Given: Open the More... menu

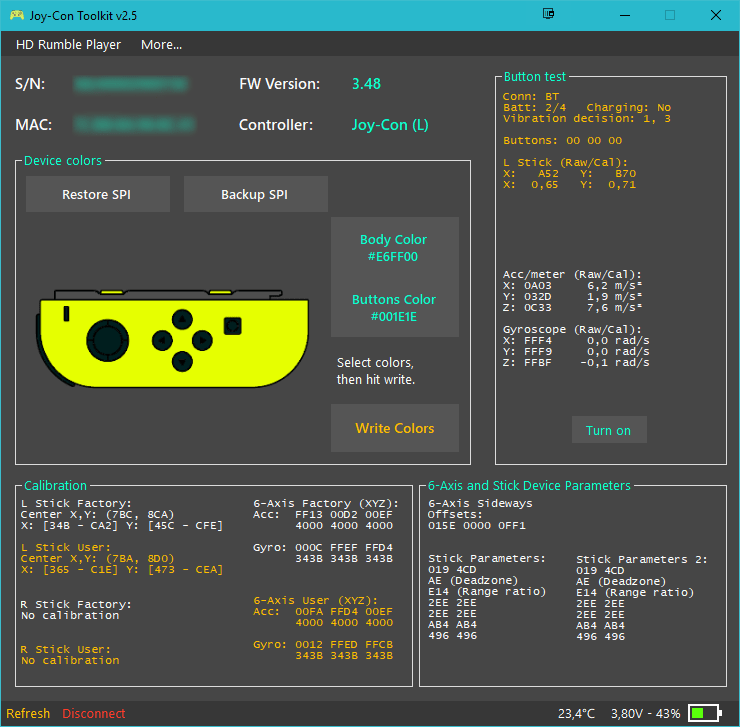Looking at the screenshot, I should pyautogui.click(x=161, y=45).
